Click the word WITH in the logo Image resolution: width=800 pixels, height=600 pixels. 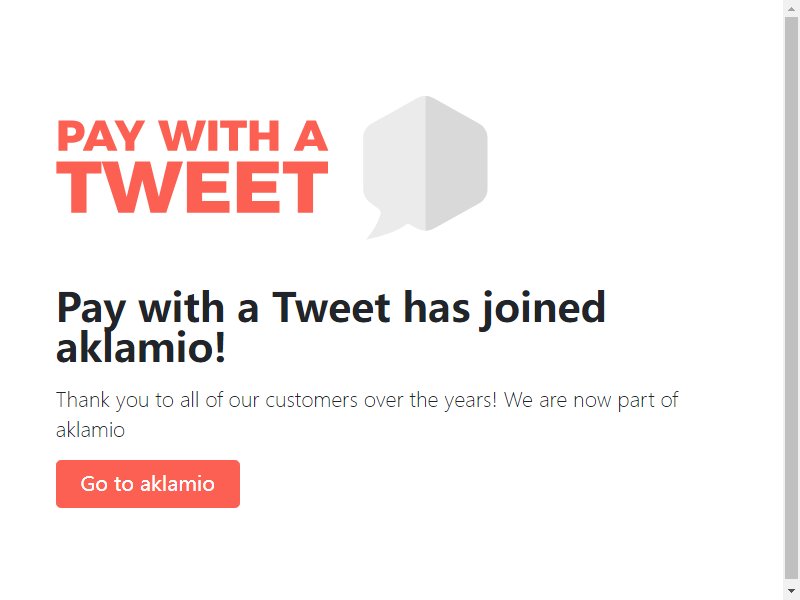click(x=219, y=136)
